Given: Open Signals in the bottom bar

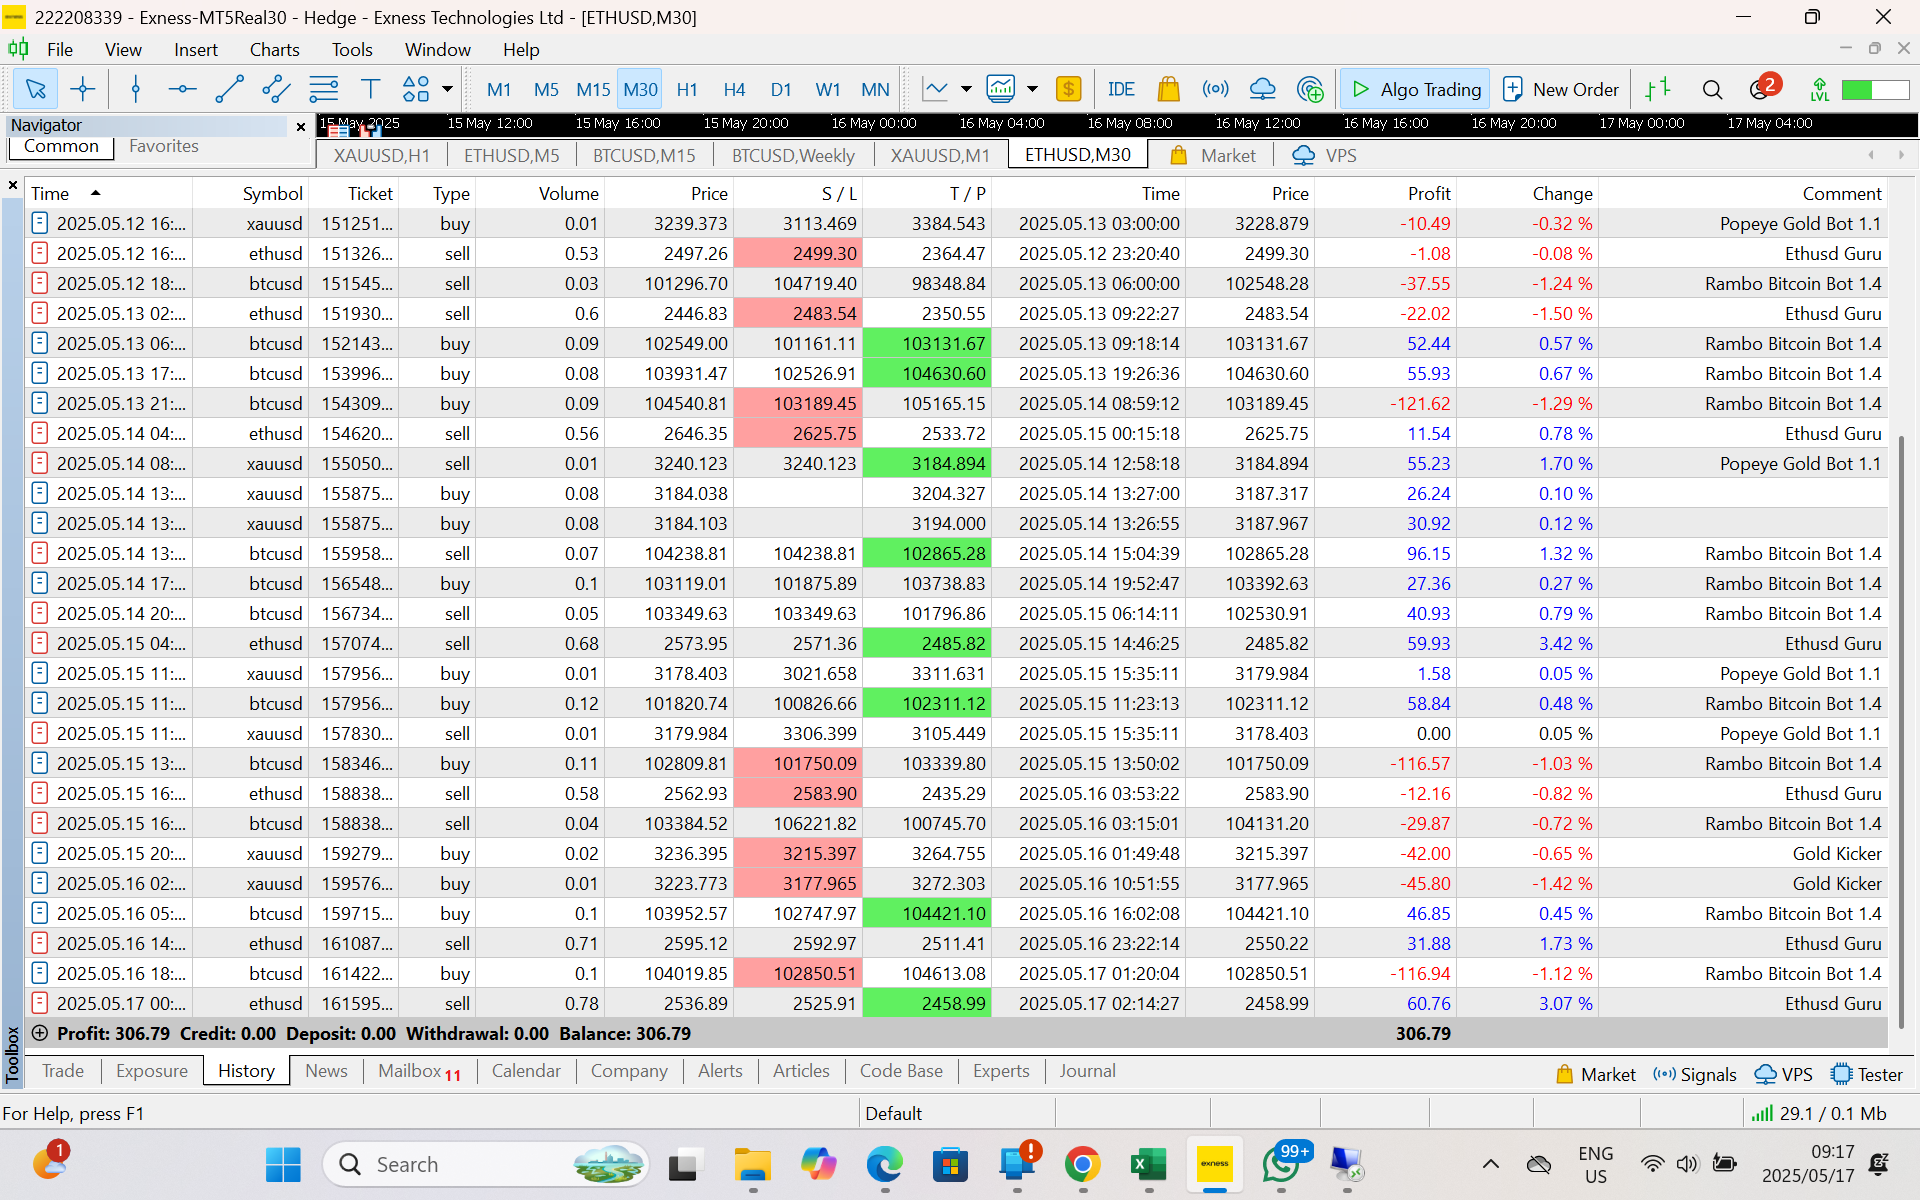Looking at the screenshot, I should (x=1695, y=1075).
